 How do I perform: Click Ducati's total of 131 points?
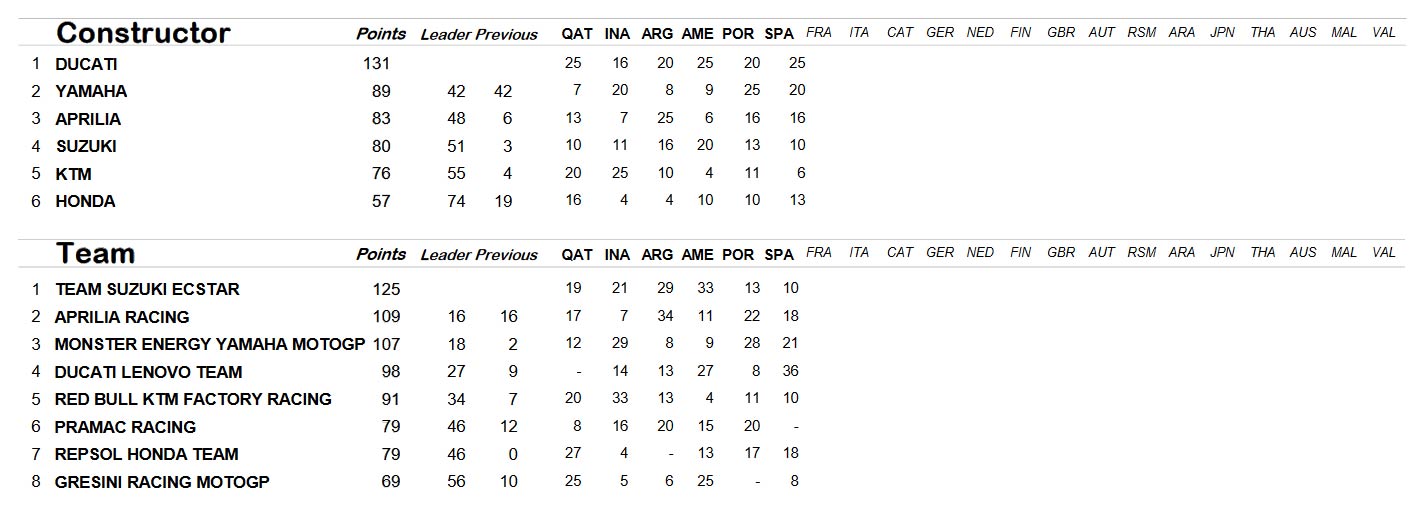click(x=377, y=64)
